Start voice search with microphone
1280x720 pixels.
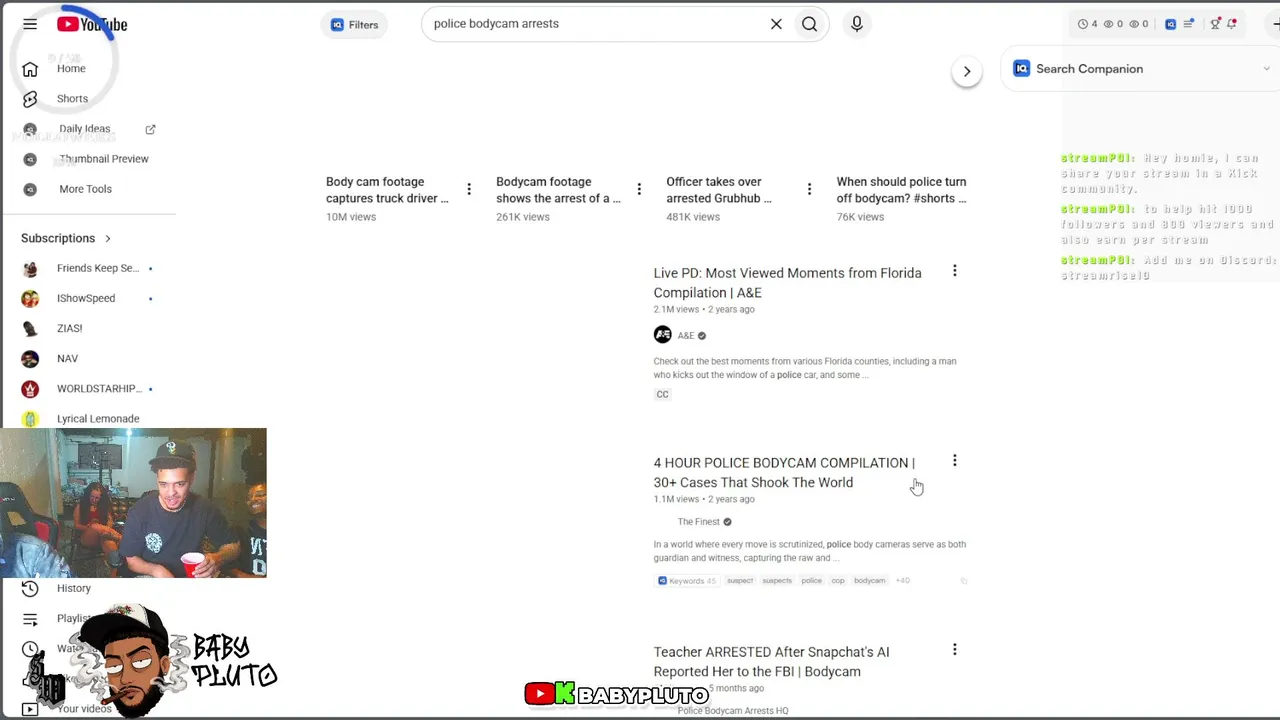coord(857,24)
